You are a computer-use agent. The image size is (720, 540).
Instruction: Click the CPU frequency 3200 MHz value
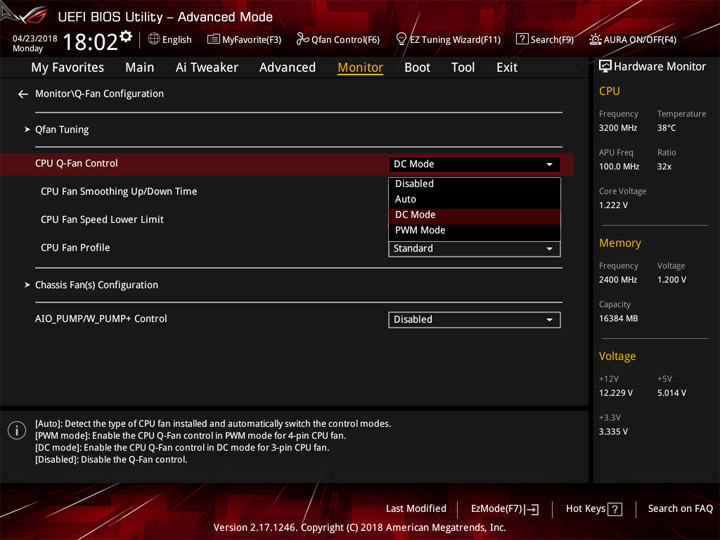point(618,128)
